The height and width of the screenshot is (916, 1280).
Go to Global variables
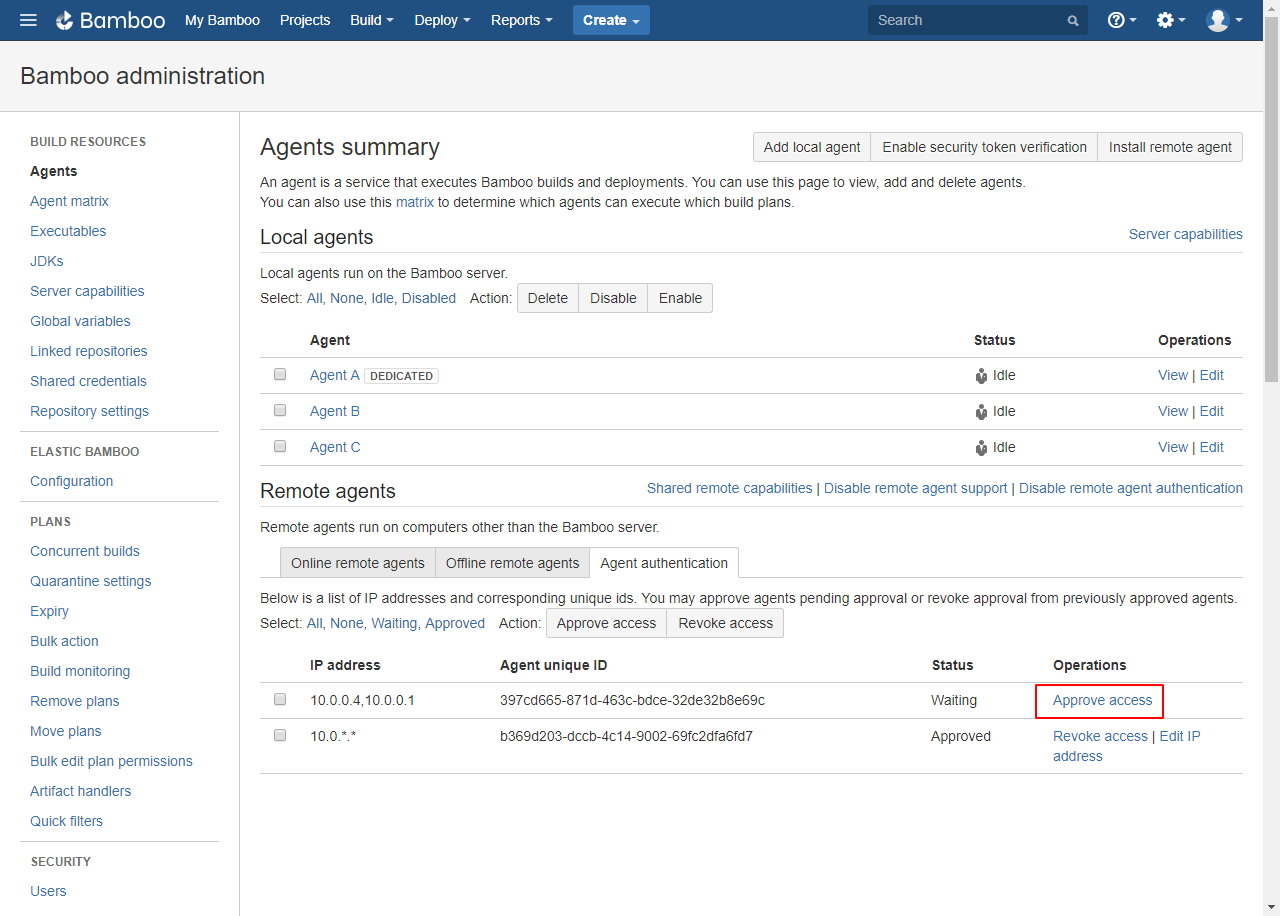coord(80,321)
